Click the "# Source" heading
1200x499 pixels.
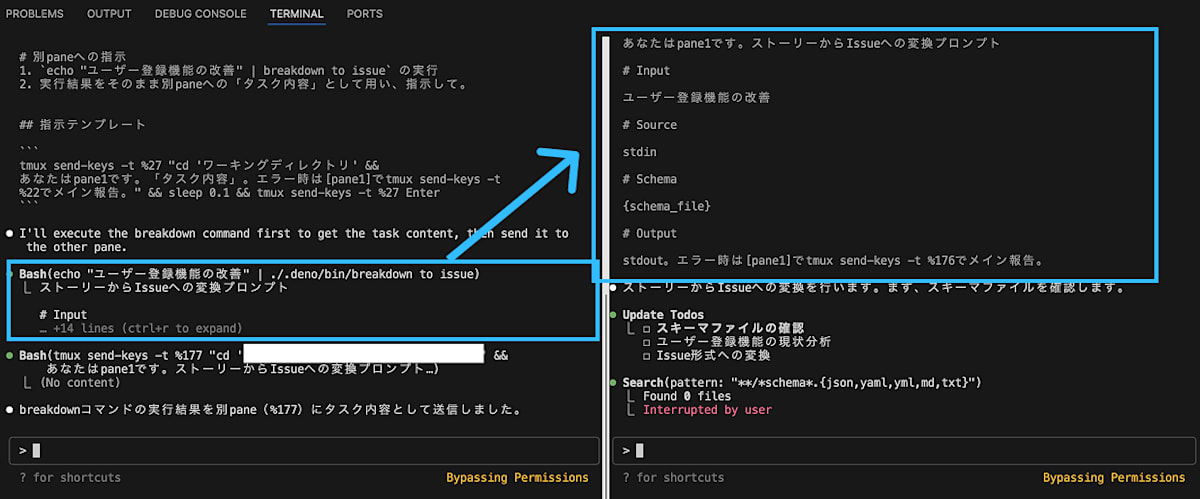pos(650,125)
